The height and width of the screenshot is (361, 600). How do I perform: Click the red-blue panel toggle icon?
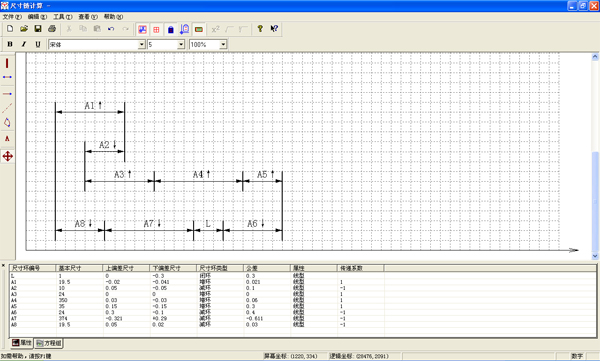142,29
